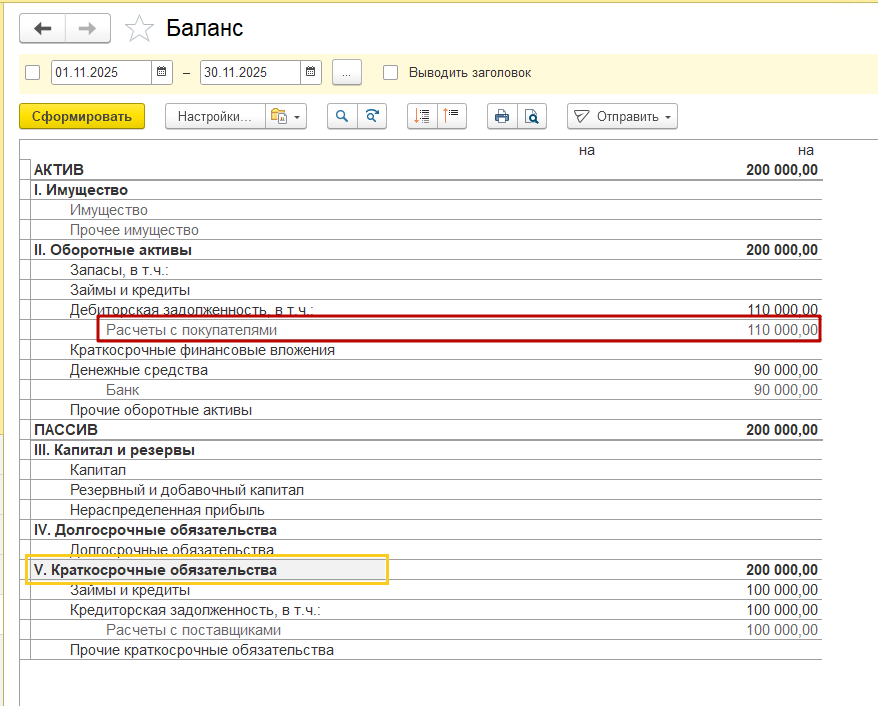The image size is (878, 706).
Task: Open print preview of report
Action: (532, 116)
